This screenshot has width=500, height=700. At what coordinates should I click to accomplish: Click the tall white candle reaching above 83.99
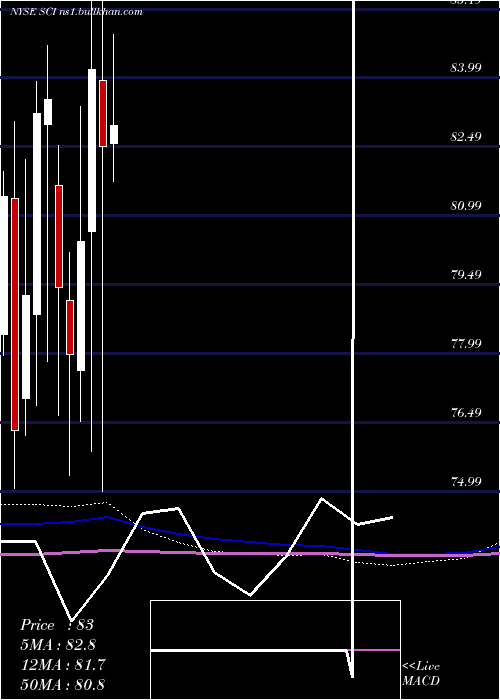tap(92, 150)
